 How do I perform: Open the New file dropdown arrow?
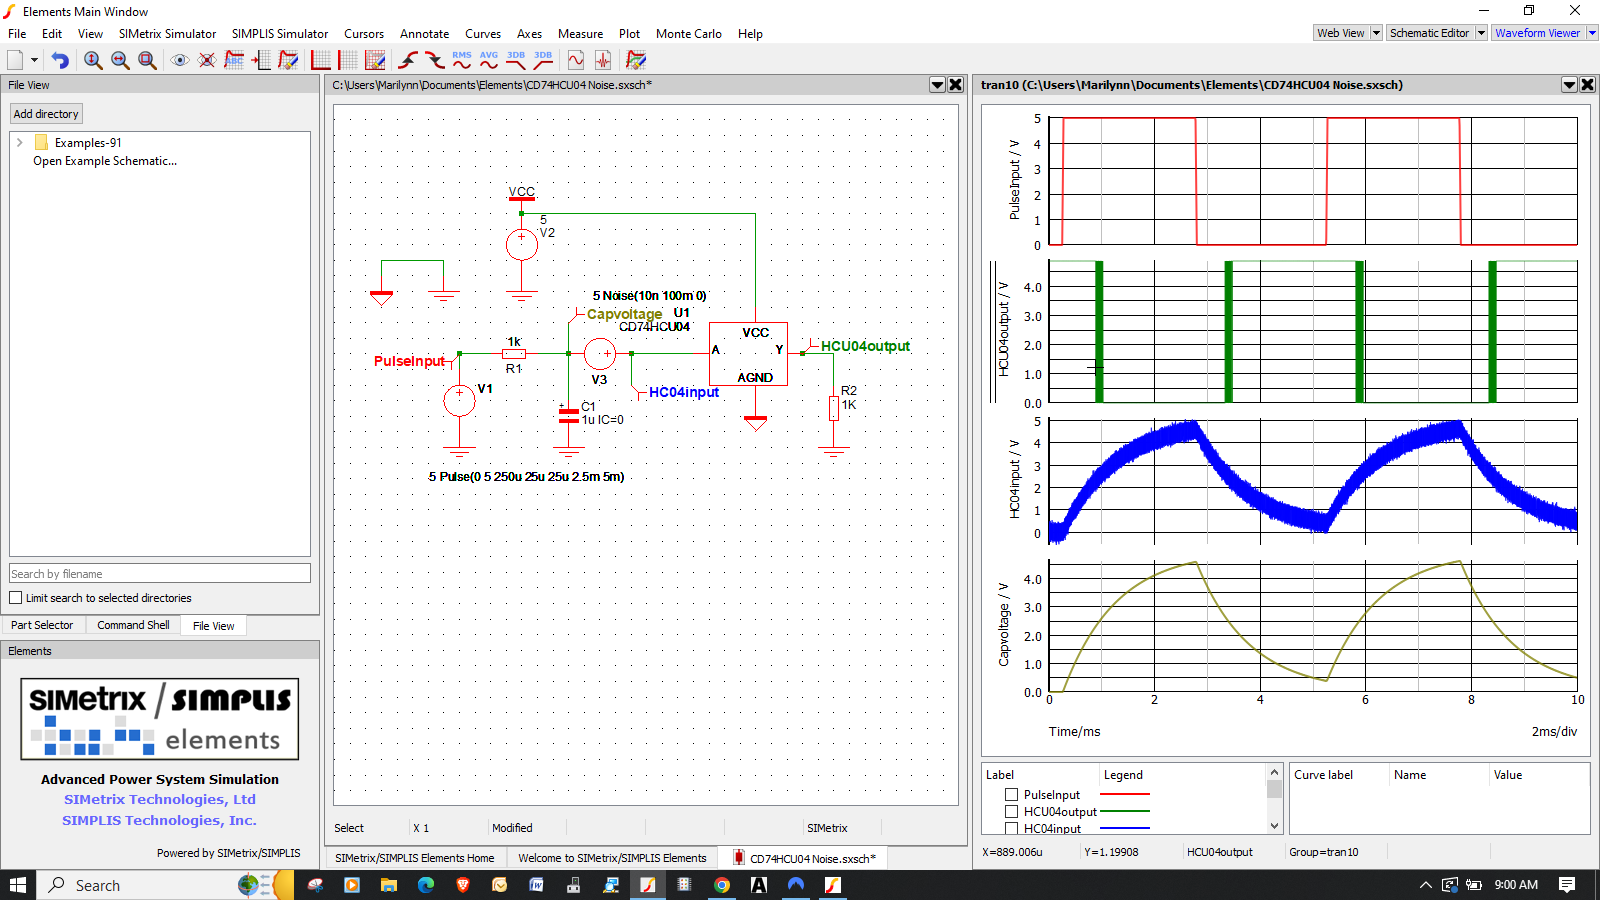pyautogui.click(x=35, y=60)
